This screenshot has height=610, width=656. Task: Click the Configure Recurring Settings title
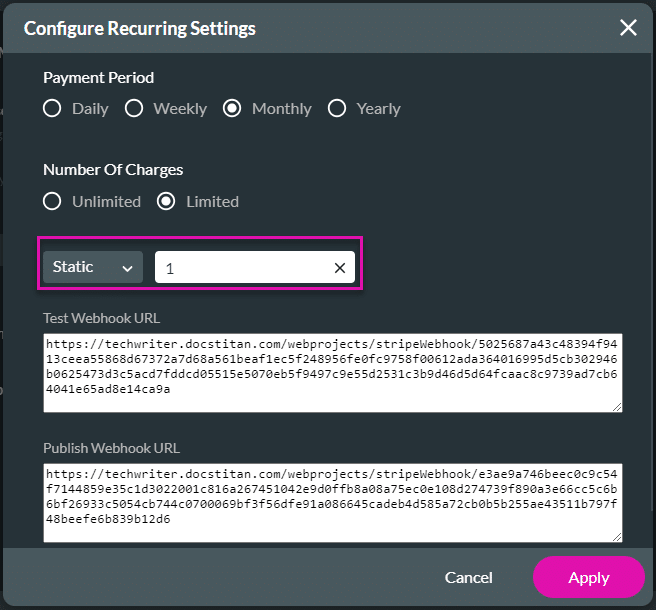coord(140,28)
